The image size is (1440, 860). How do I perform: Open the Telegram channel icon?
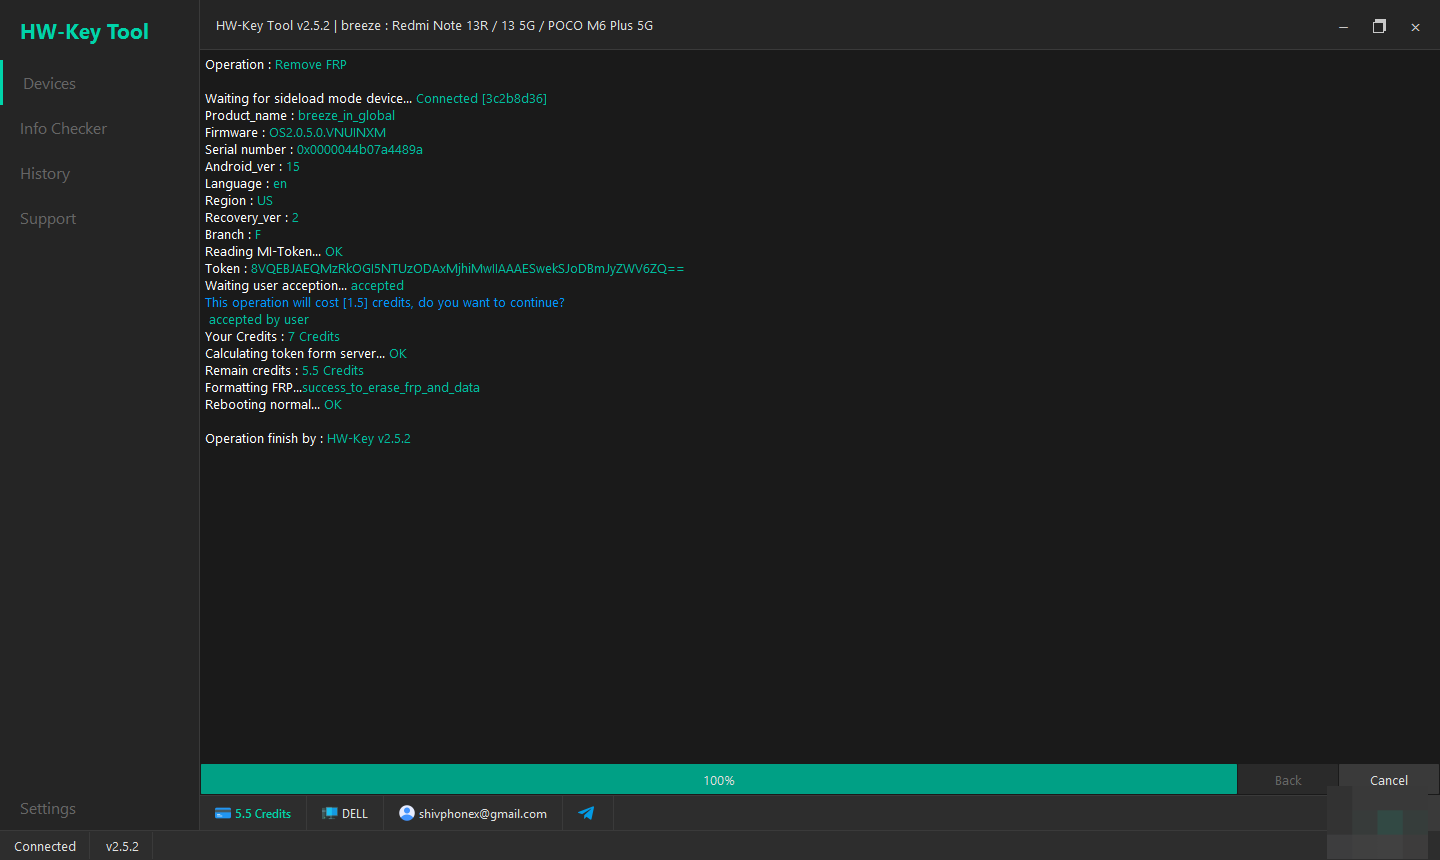(587, 813)
